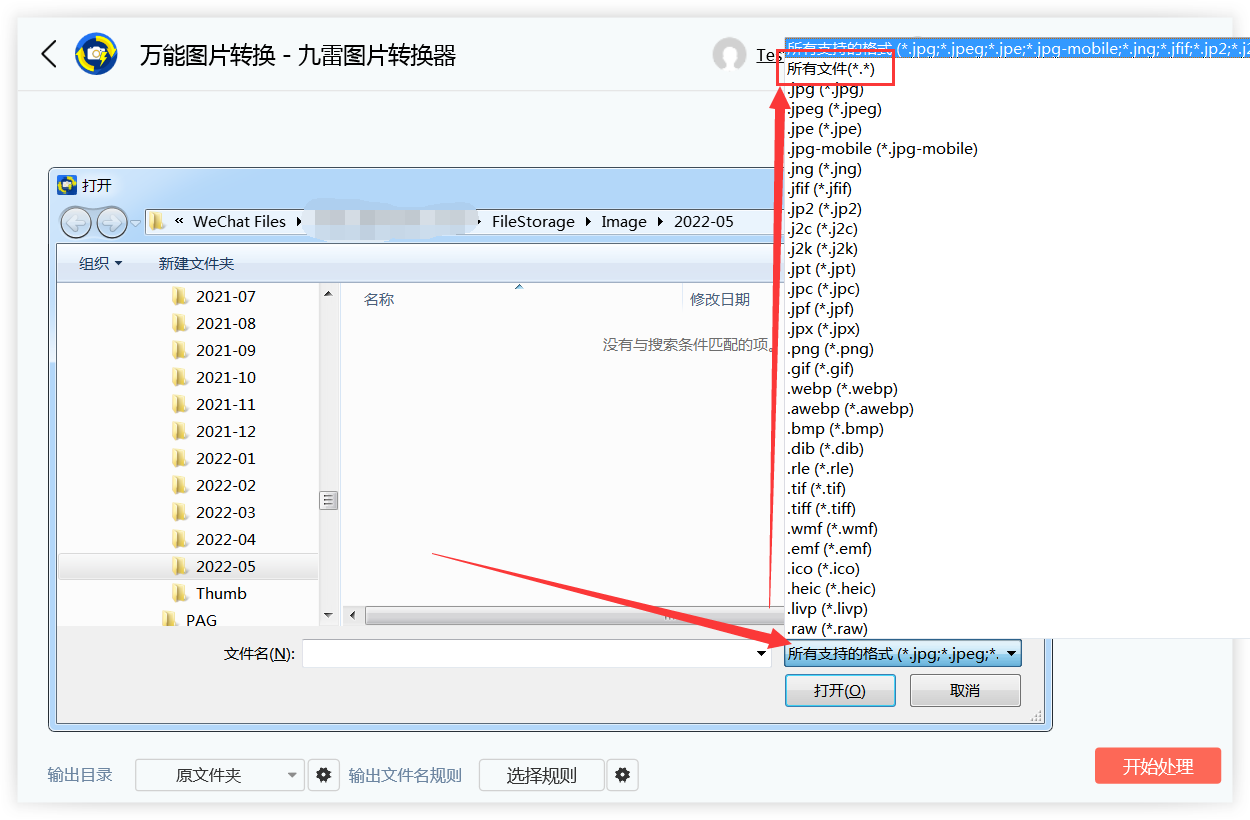The height and width of the screenshot is (820, 1250).
Task: Choose .jpg-mobile (*.jpg-mobile) filter option
Action: (882, 149)
